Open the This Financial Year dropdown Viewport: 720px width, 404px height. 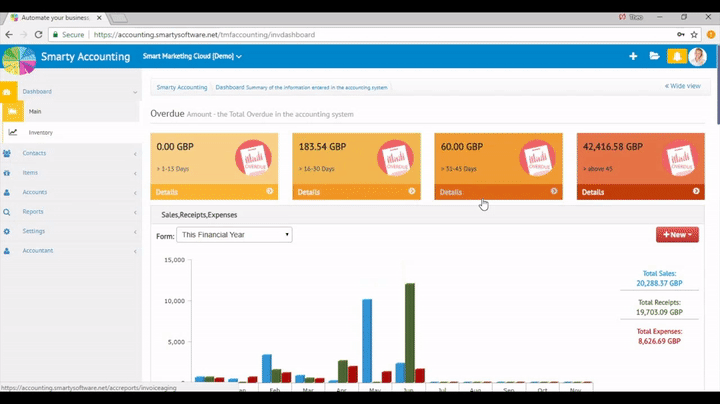click(234, 235)
